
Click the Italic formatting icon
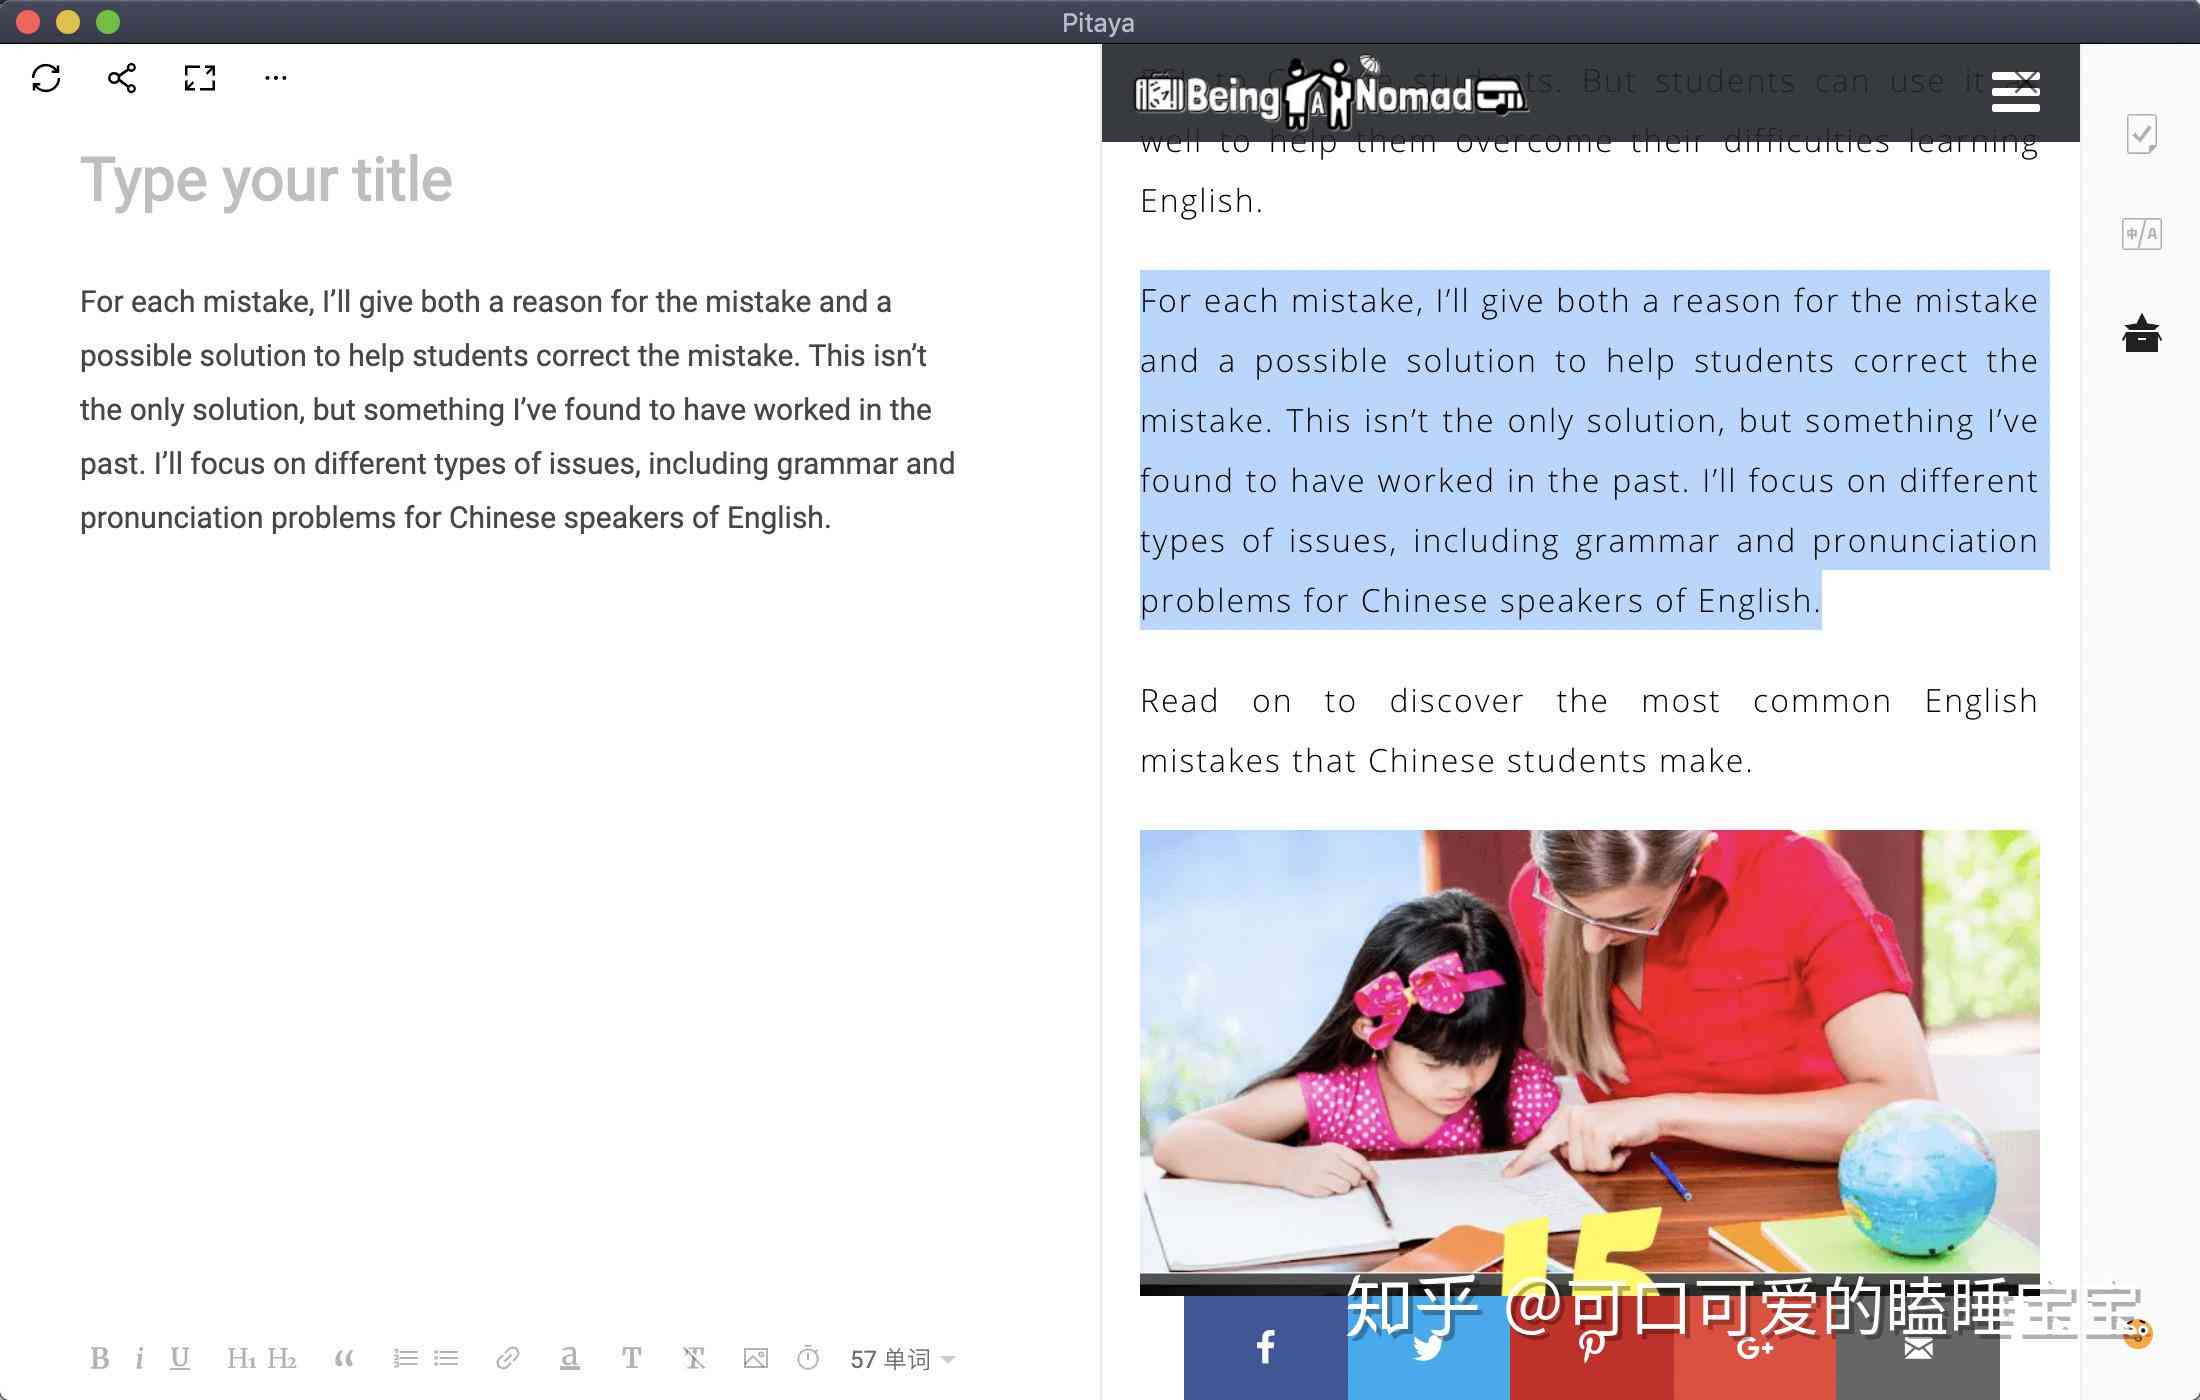pos(141,1357)
